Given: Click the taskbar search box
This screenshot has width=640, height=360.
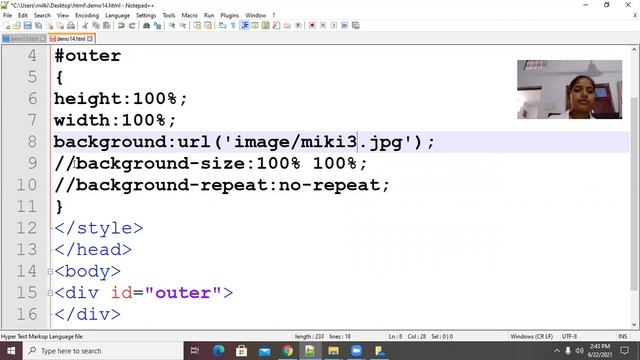Looking at the screenshot, I should (103, 351).
